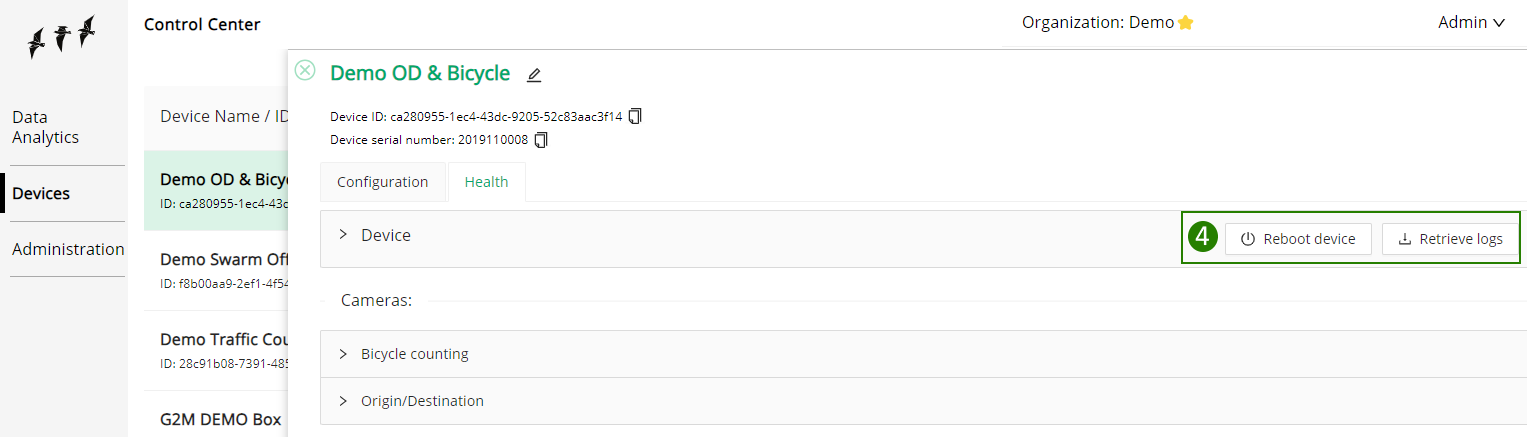This screenshot has width=1527, height=437.
Task: Open the Admin dropdown menu
Action: coord(1471,22)
